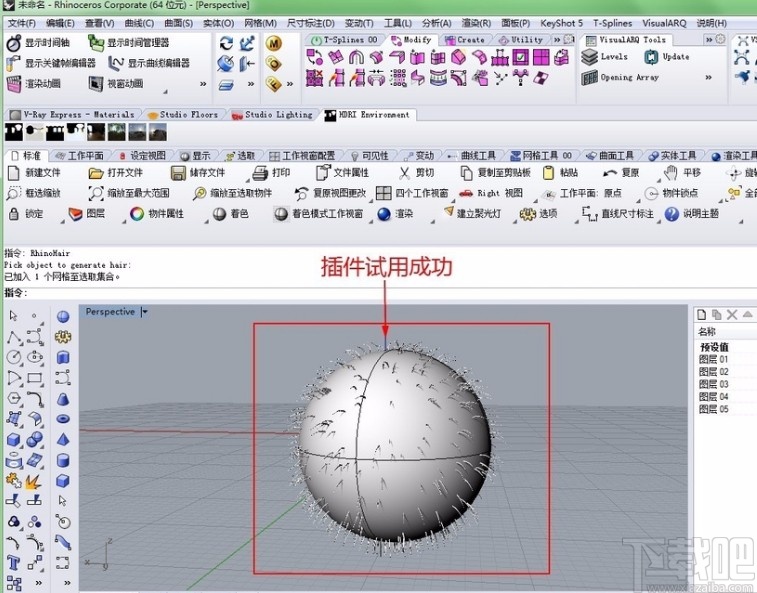
Task: Click the 粘贴 paste icon
Action: click(x=548, y=173)
